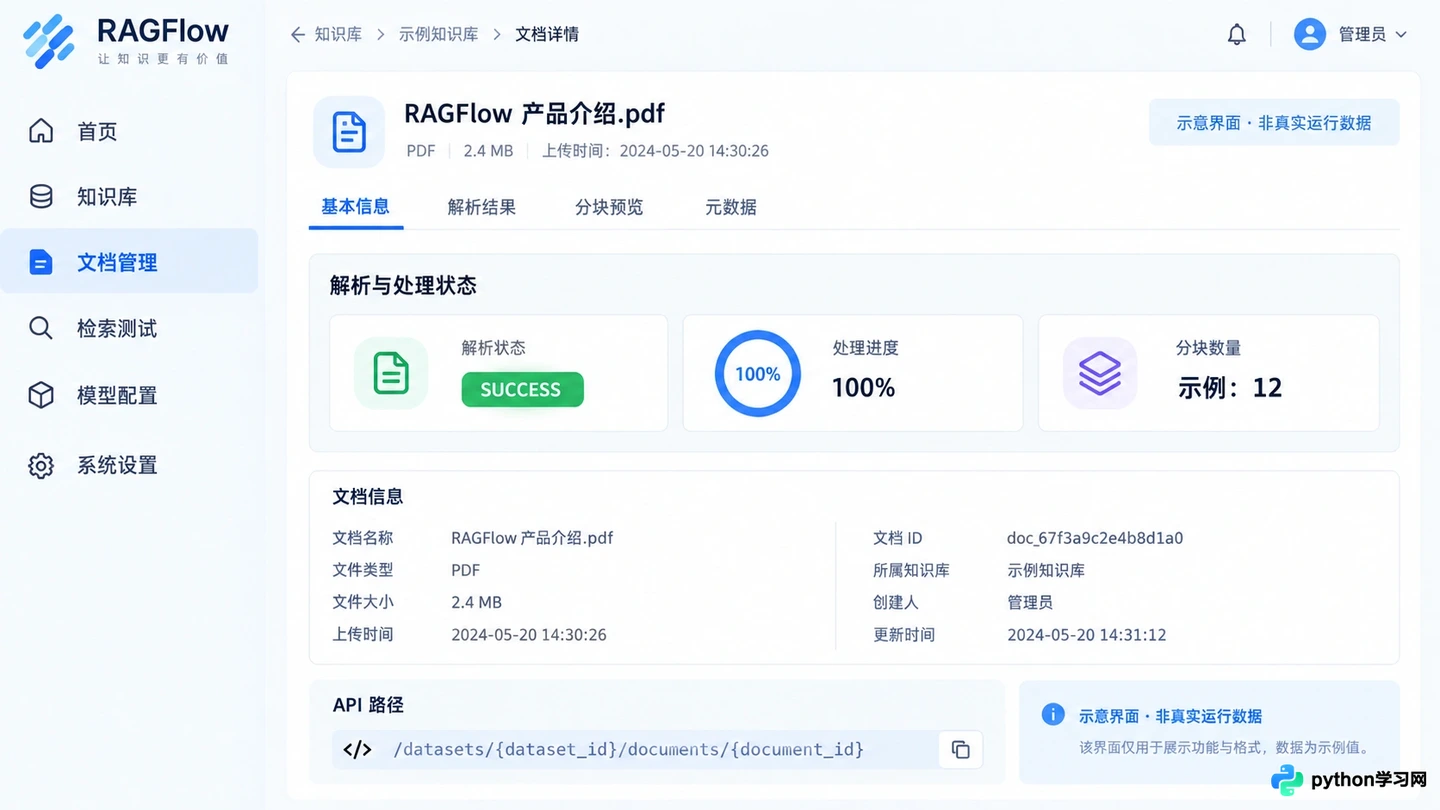Image resolution: width=1440 pixels, height=810 pixels.
Task: Navigate to 示例知识库 breadcrumb link
Action: pos(438,35)
